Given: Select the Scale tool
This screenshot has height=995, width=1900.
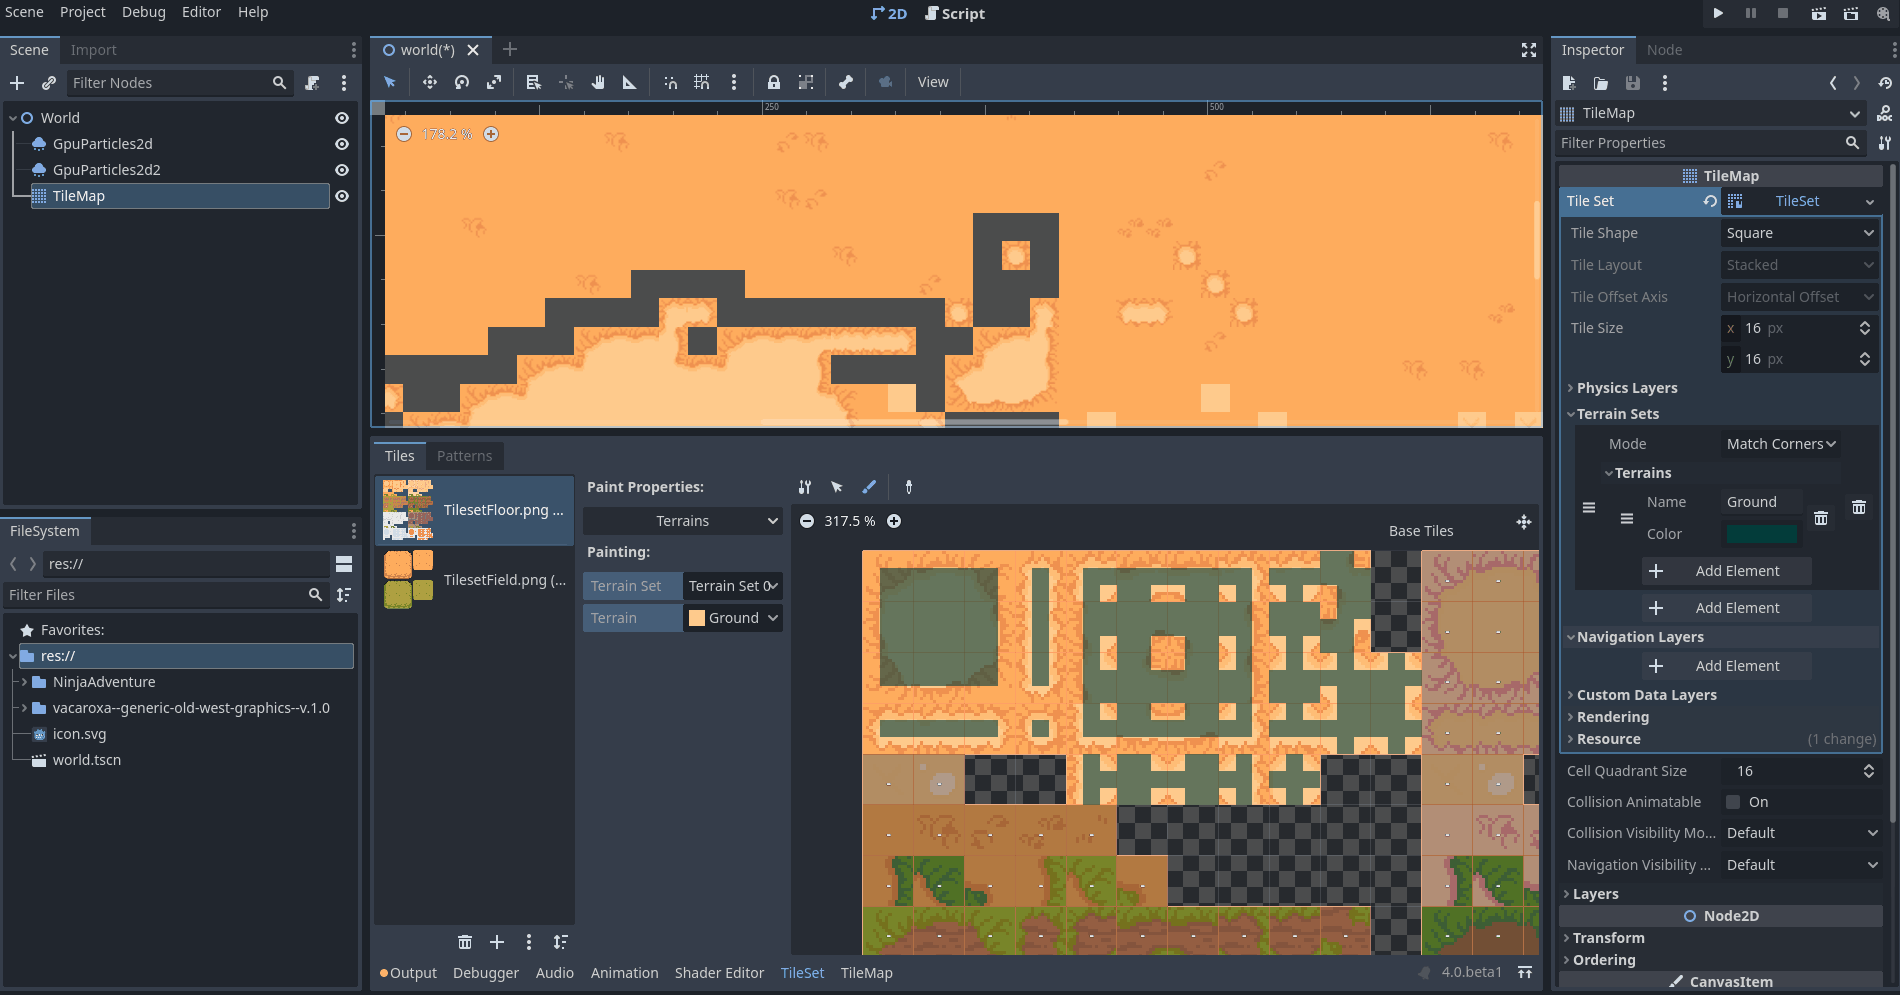Looking at the screenshot, I should 494,82.
